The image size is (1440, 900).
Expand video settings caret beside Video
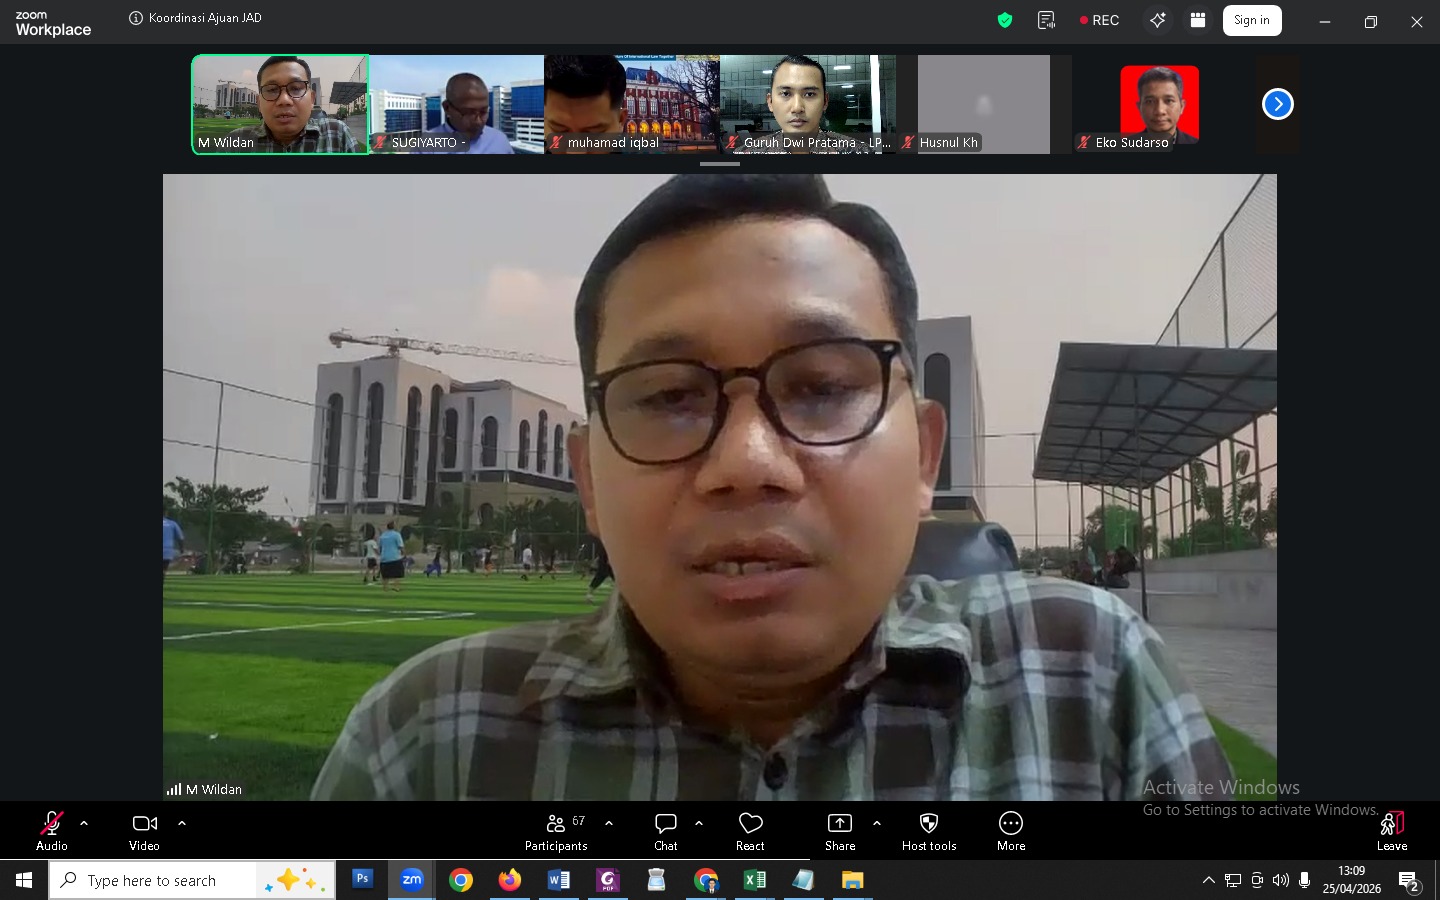pos(182,824)
